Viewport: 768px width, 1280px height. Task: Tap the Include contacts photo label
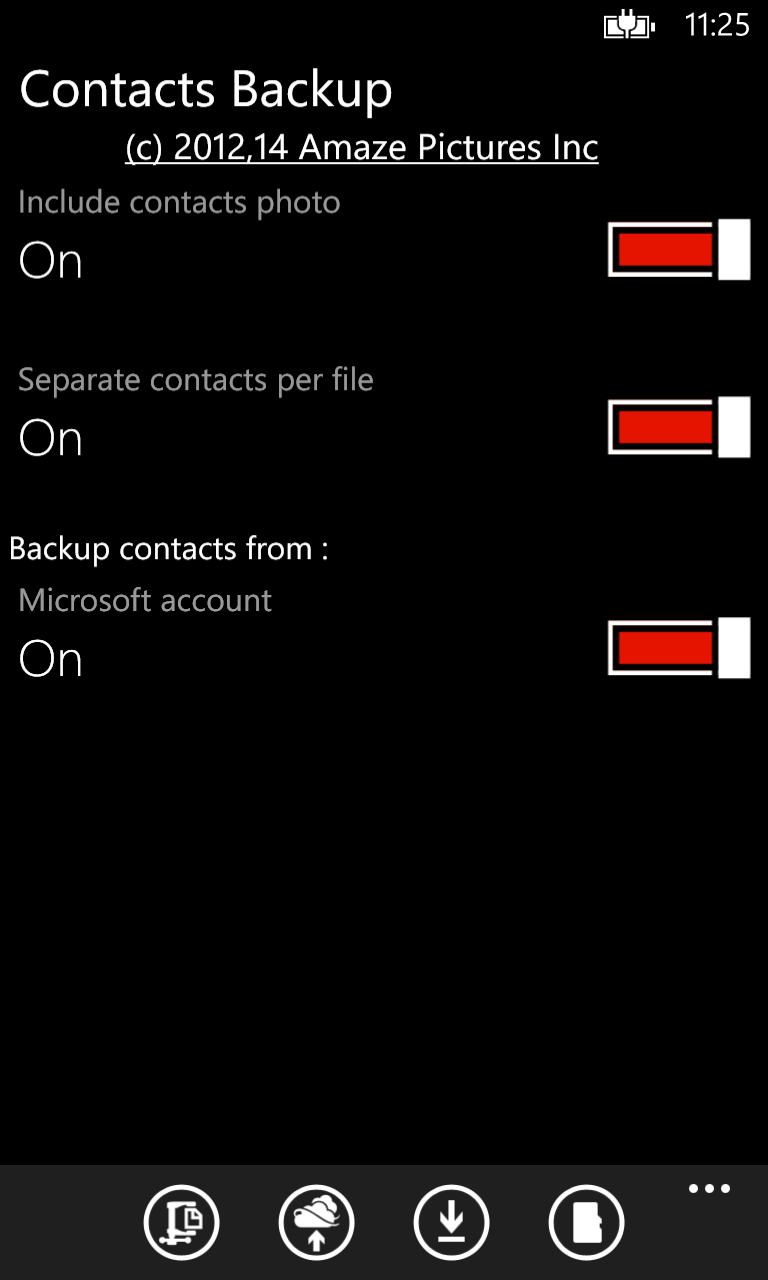(179, 203)
